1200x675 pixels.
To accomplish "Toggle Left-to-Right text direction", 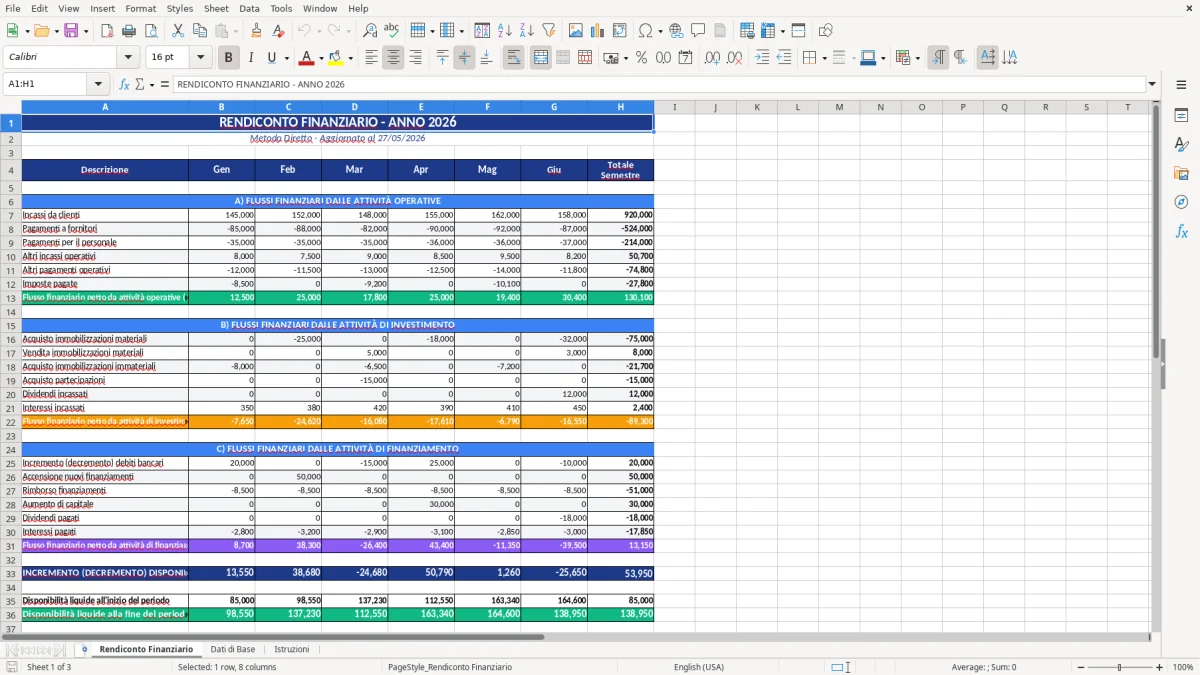I will [937, 58].
